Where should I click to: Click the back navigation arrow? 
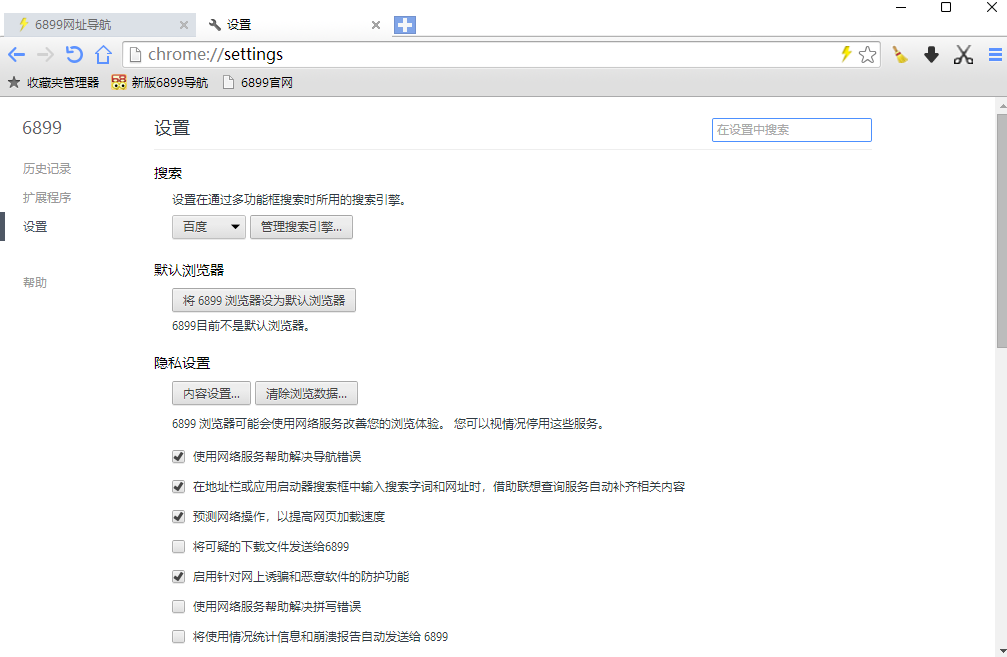16,55
